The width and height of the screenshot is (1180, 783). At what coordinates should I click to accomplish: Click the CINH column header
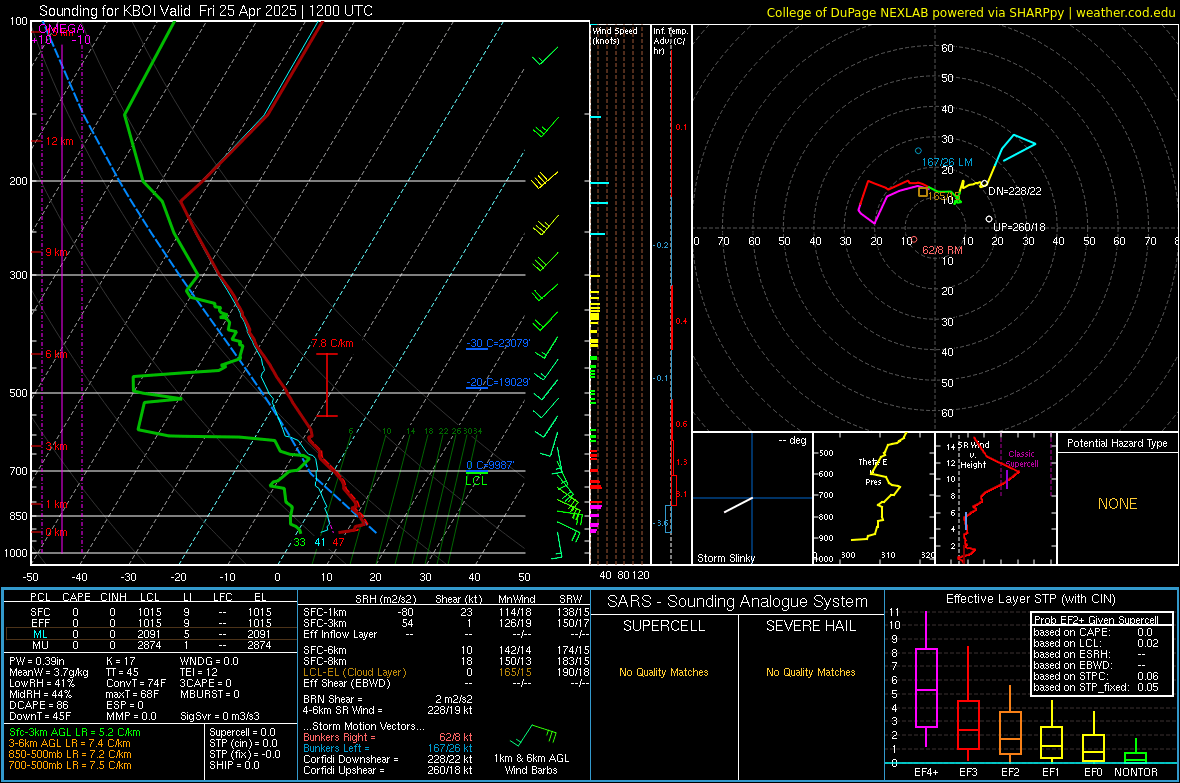tap(113, 597)
